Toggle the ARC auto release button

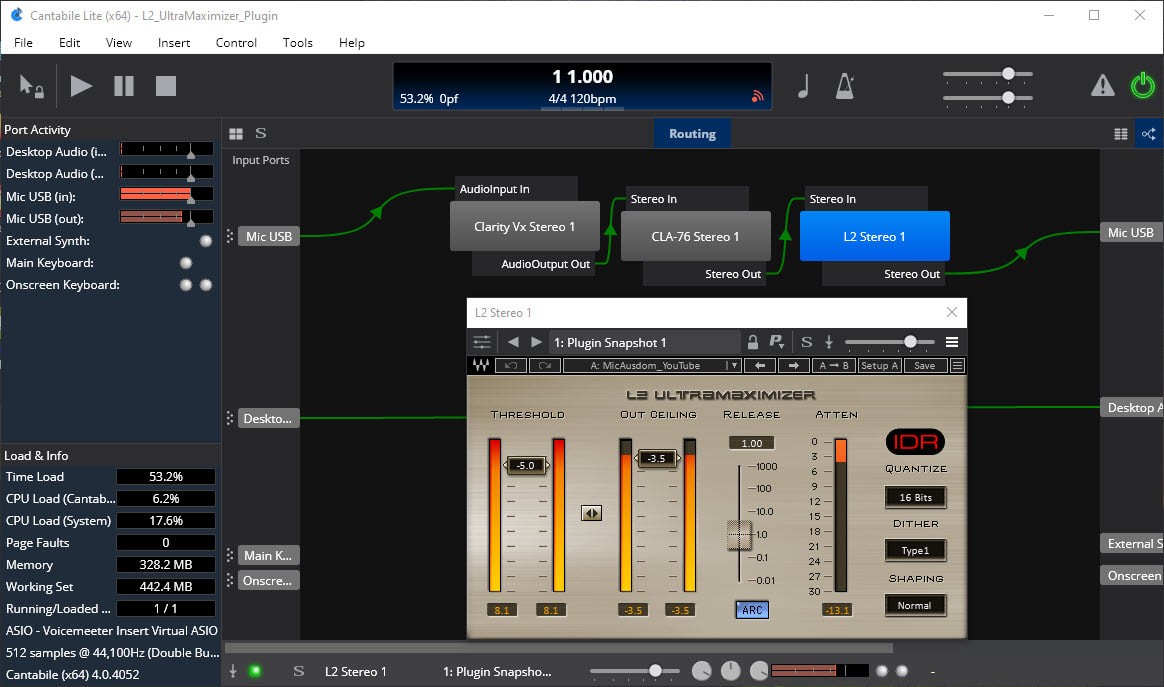point(752,610)
